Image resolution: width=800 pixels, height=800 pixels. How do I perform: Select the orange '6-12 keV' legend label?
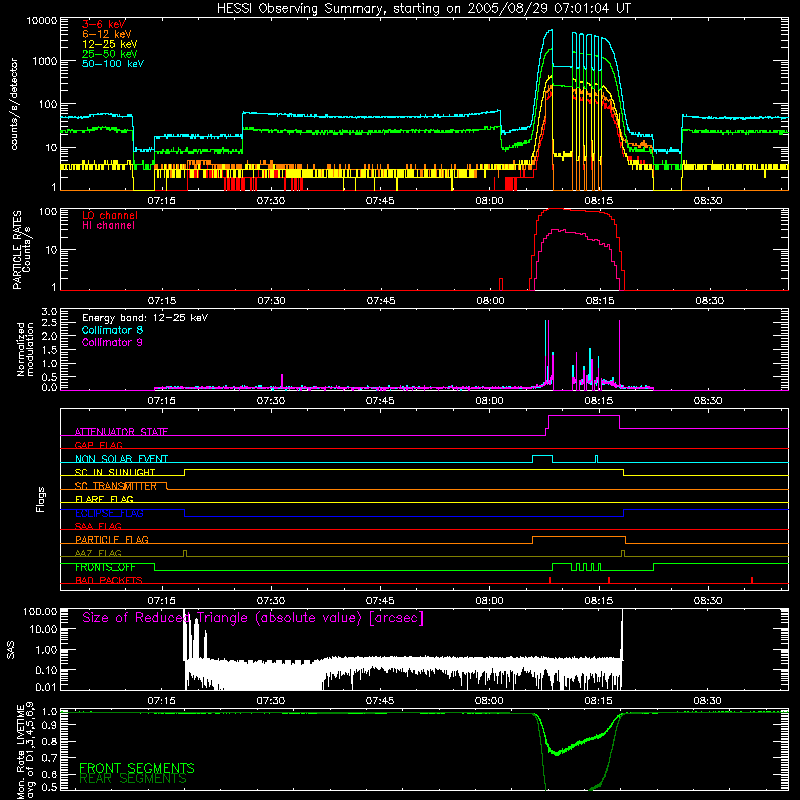click(107, 34)
